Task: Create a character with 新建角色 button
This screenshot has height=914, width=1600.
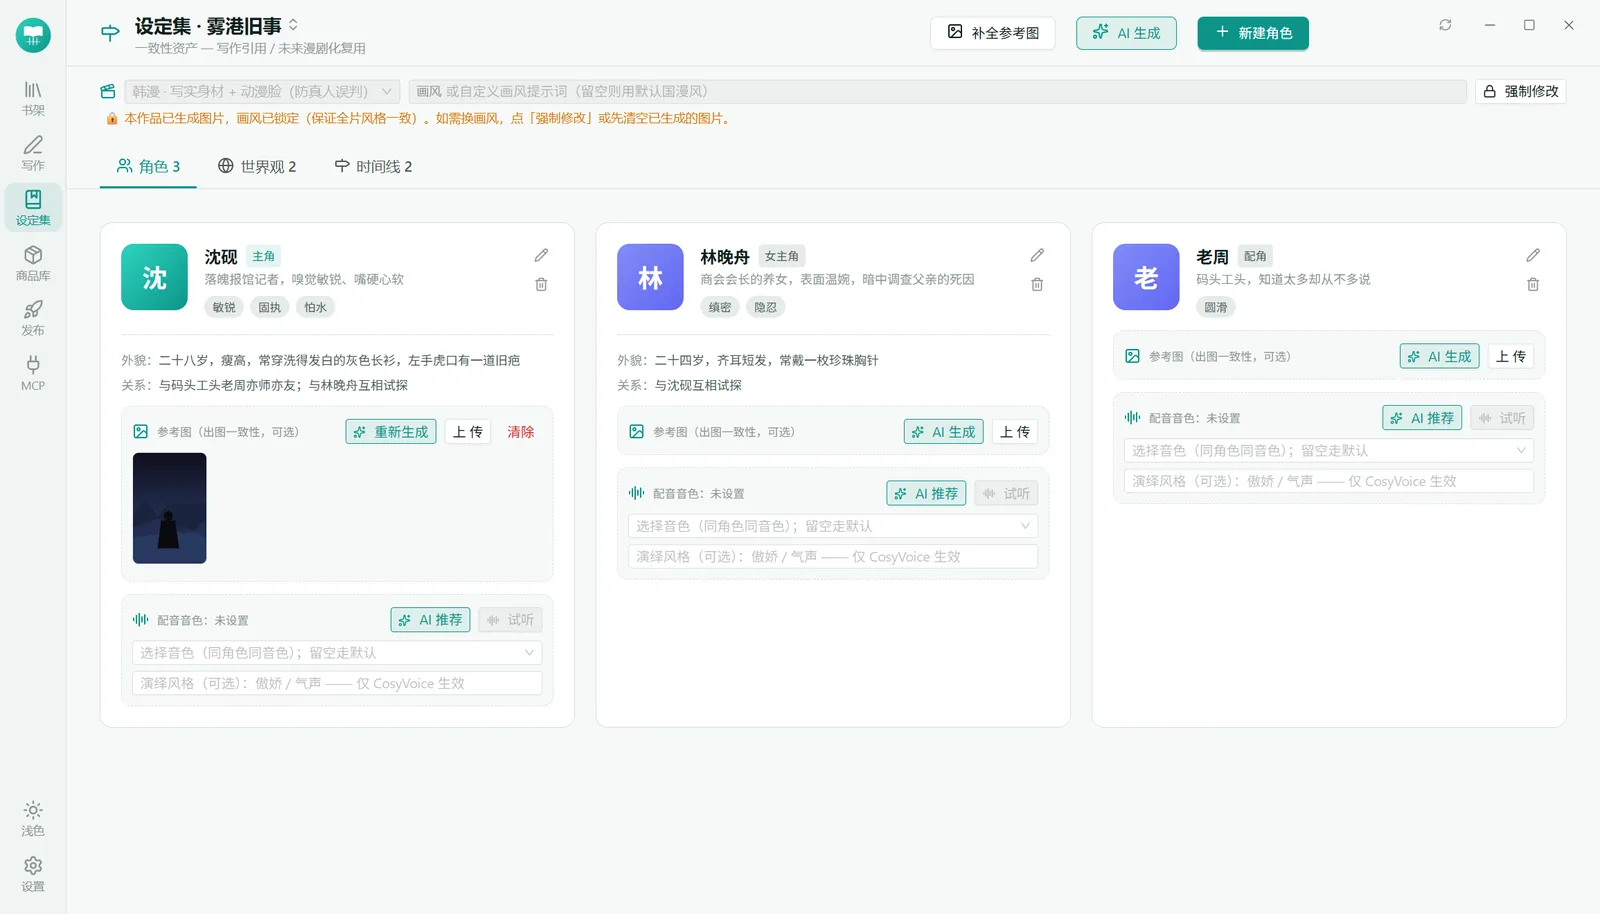Action: [1253, 33]
